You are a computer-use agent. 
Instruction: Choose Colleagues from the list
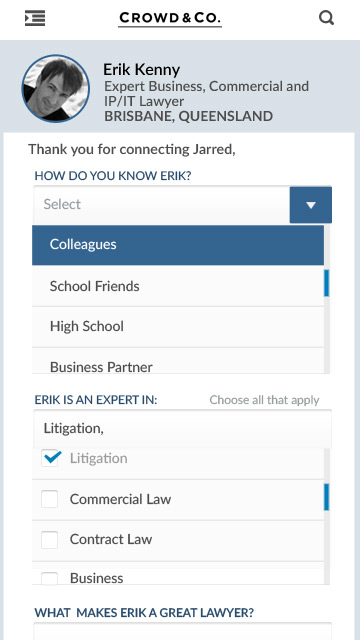tap(178, 245)
